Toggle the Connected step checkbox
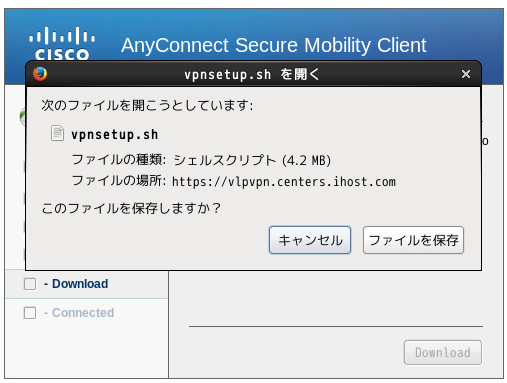The width and height of the screenshot is (507, 383). click(30, 313)
